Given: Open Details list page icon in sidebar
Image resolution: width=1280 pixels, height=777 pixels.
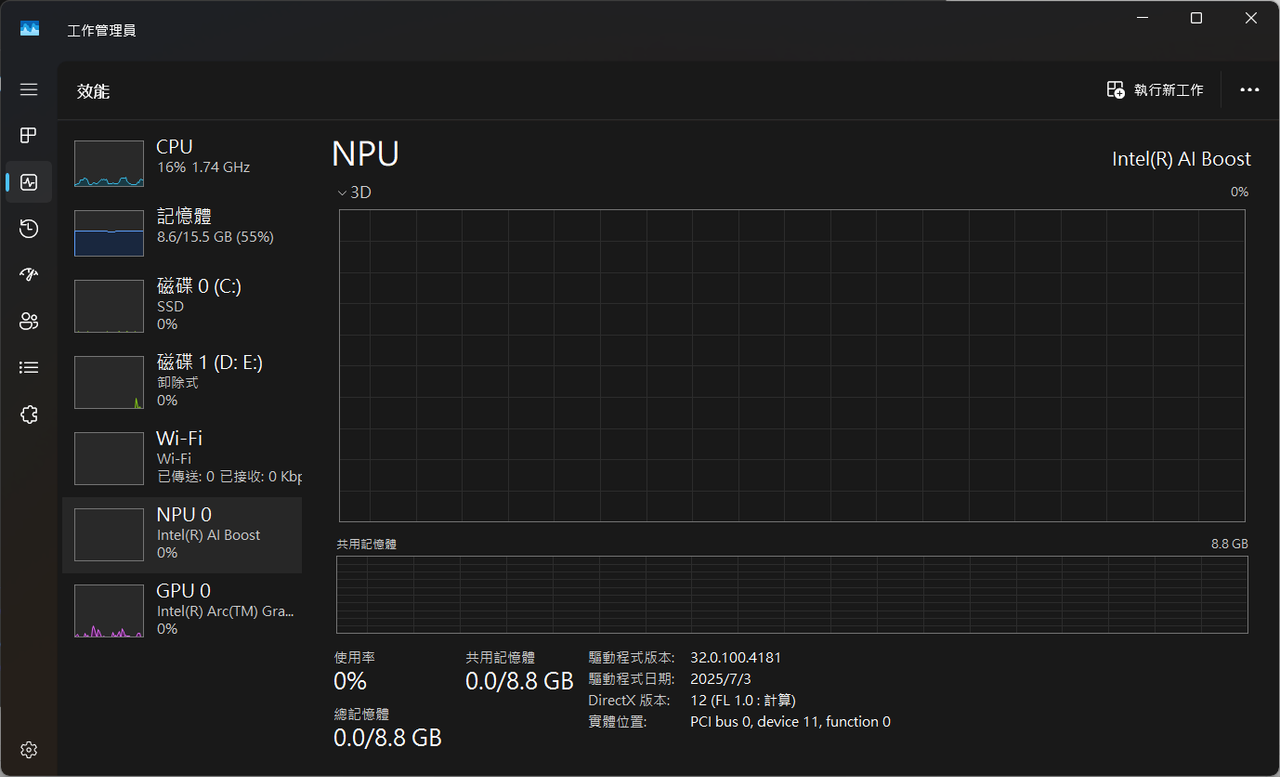Looking at the screenshot, I should pyautogui.click(x=29, y=368).
